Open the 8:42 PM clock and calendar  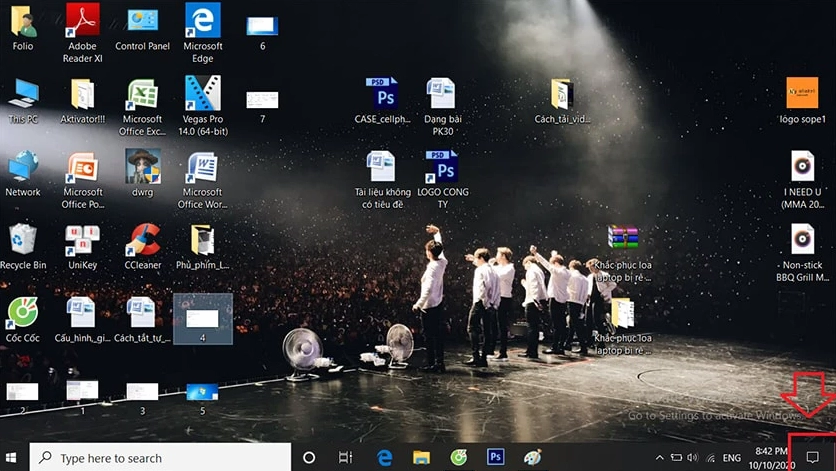771,458
